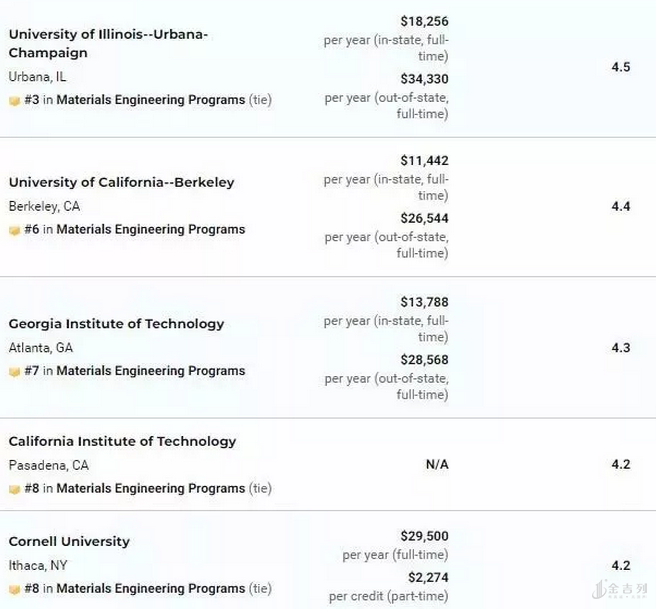Click Berkeley Materials Engineering Programs ranking link
This screenshot has height=609, width=656.
(x=150, y=229)
